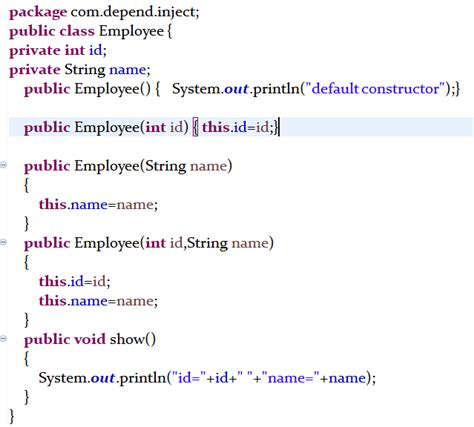The height and width of the screenshot is (427, 474).
Task: Collapse the Employee(int id,String name) constructor fold
Action: [3, 242]
